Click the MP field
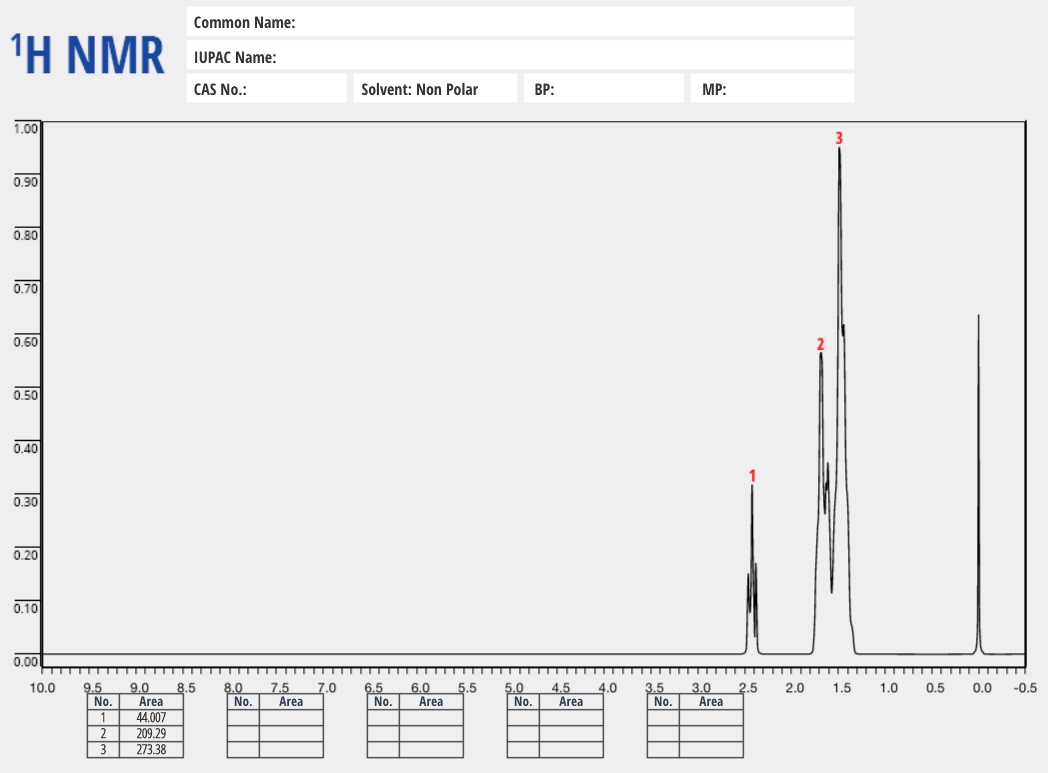The height and width of the screenshot is (773, 1048). pos(773,89)
